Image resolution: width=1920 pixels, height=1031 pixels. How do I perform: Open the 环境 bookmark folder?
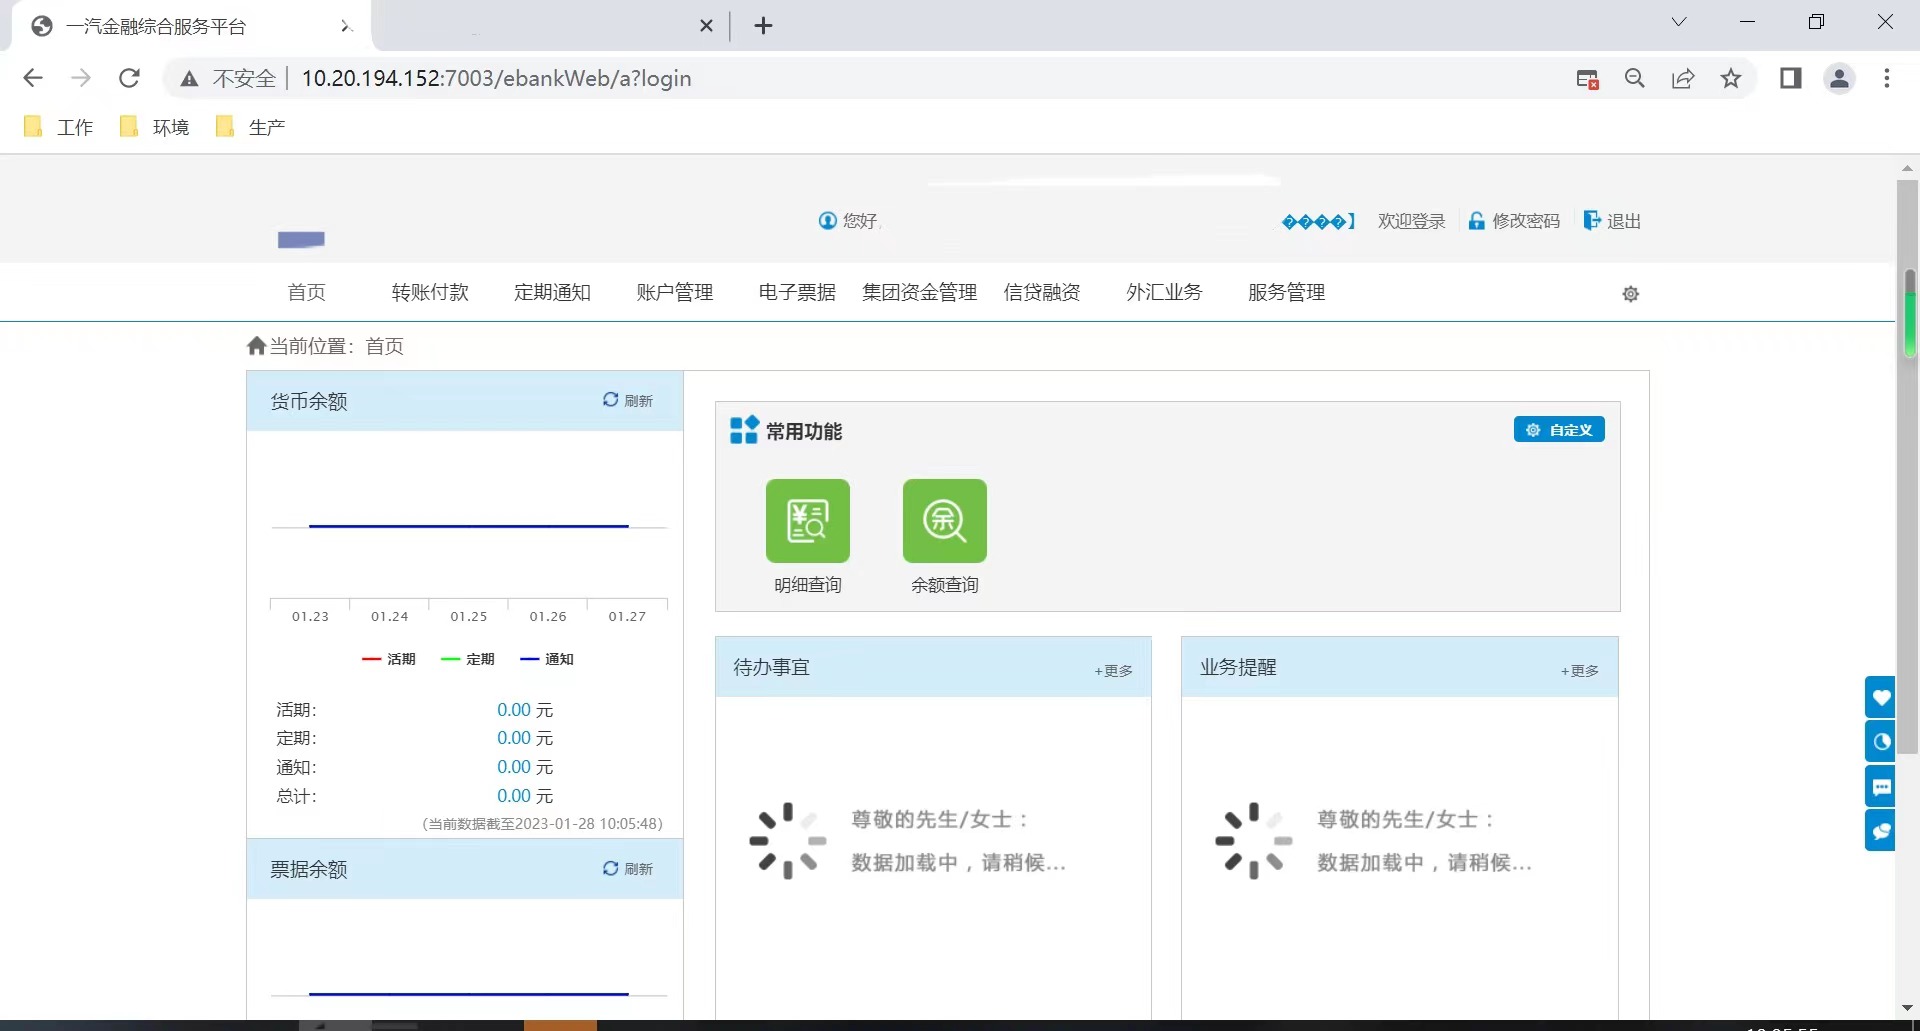(154, 127)
